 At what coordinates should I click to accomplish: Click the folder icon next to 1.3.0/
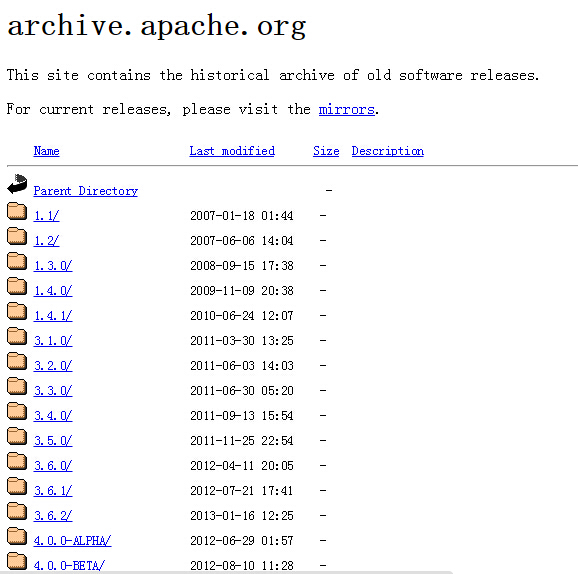click(x=17, y=261)
